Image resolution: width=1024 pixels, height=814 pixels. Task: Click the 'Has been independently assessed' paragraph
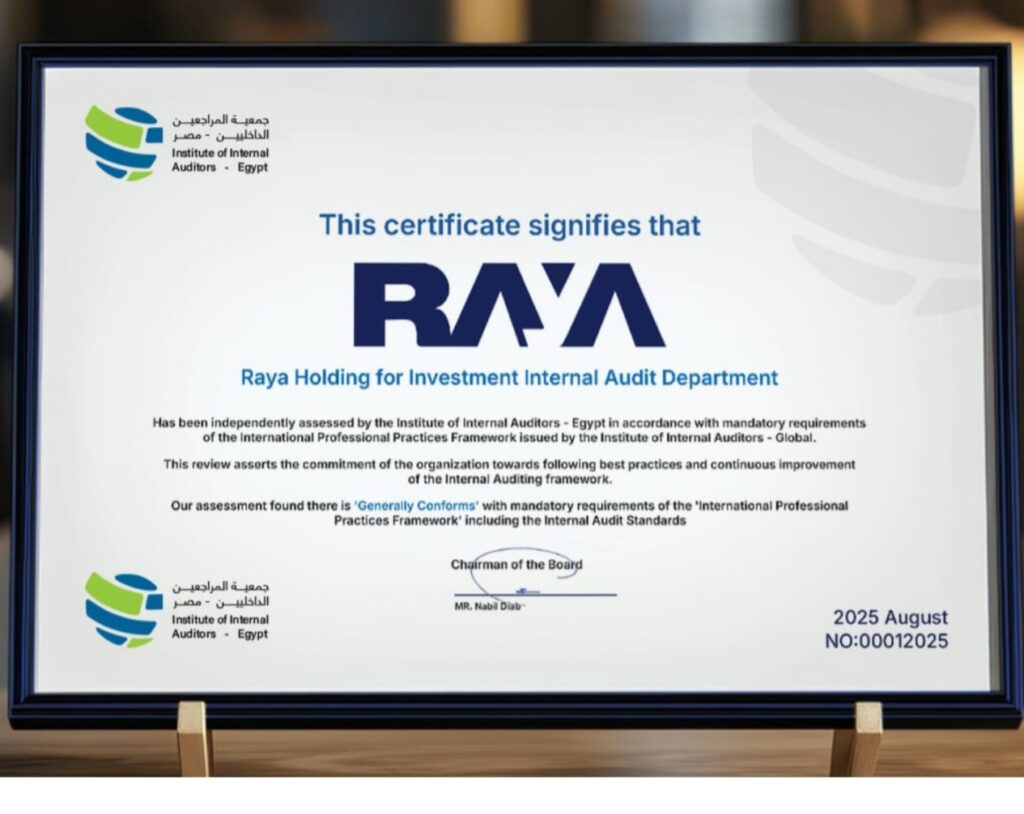click(509, 430)
